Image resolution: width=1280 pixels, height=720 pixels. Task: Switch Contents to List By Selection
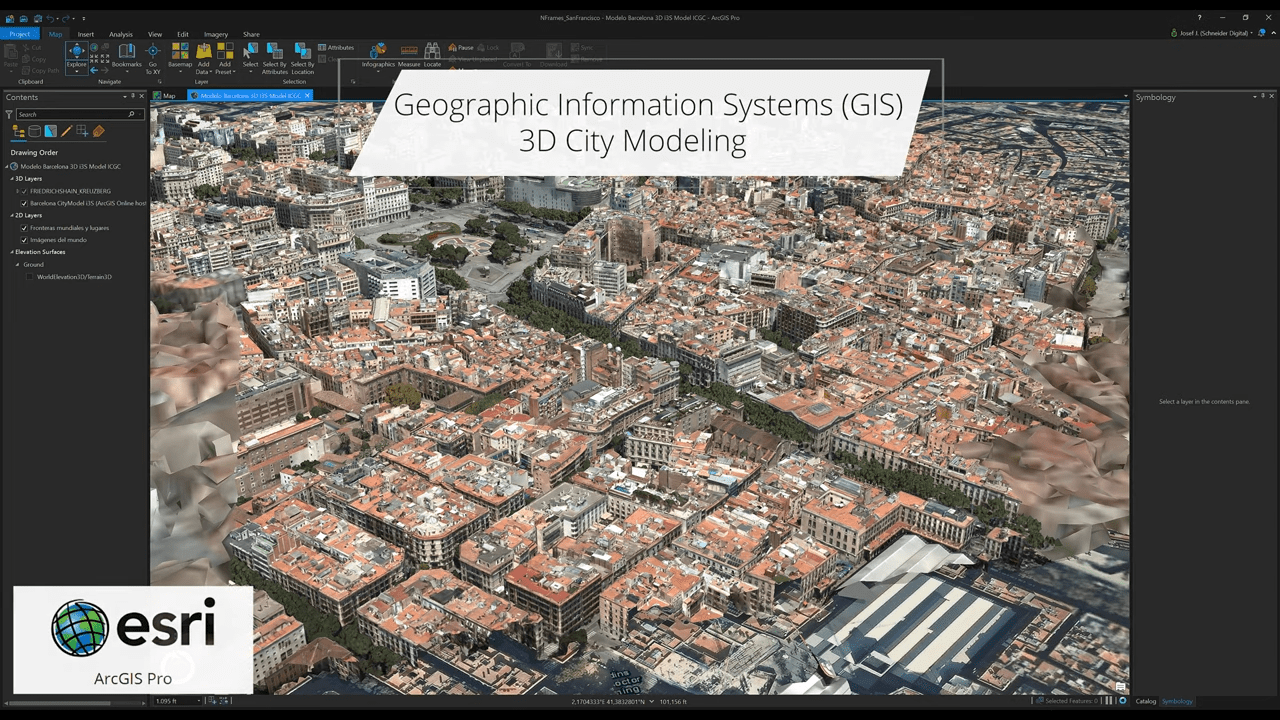click(x=50, y=131)
